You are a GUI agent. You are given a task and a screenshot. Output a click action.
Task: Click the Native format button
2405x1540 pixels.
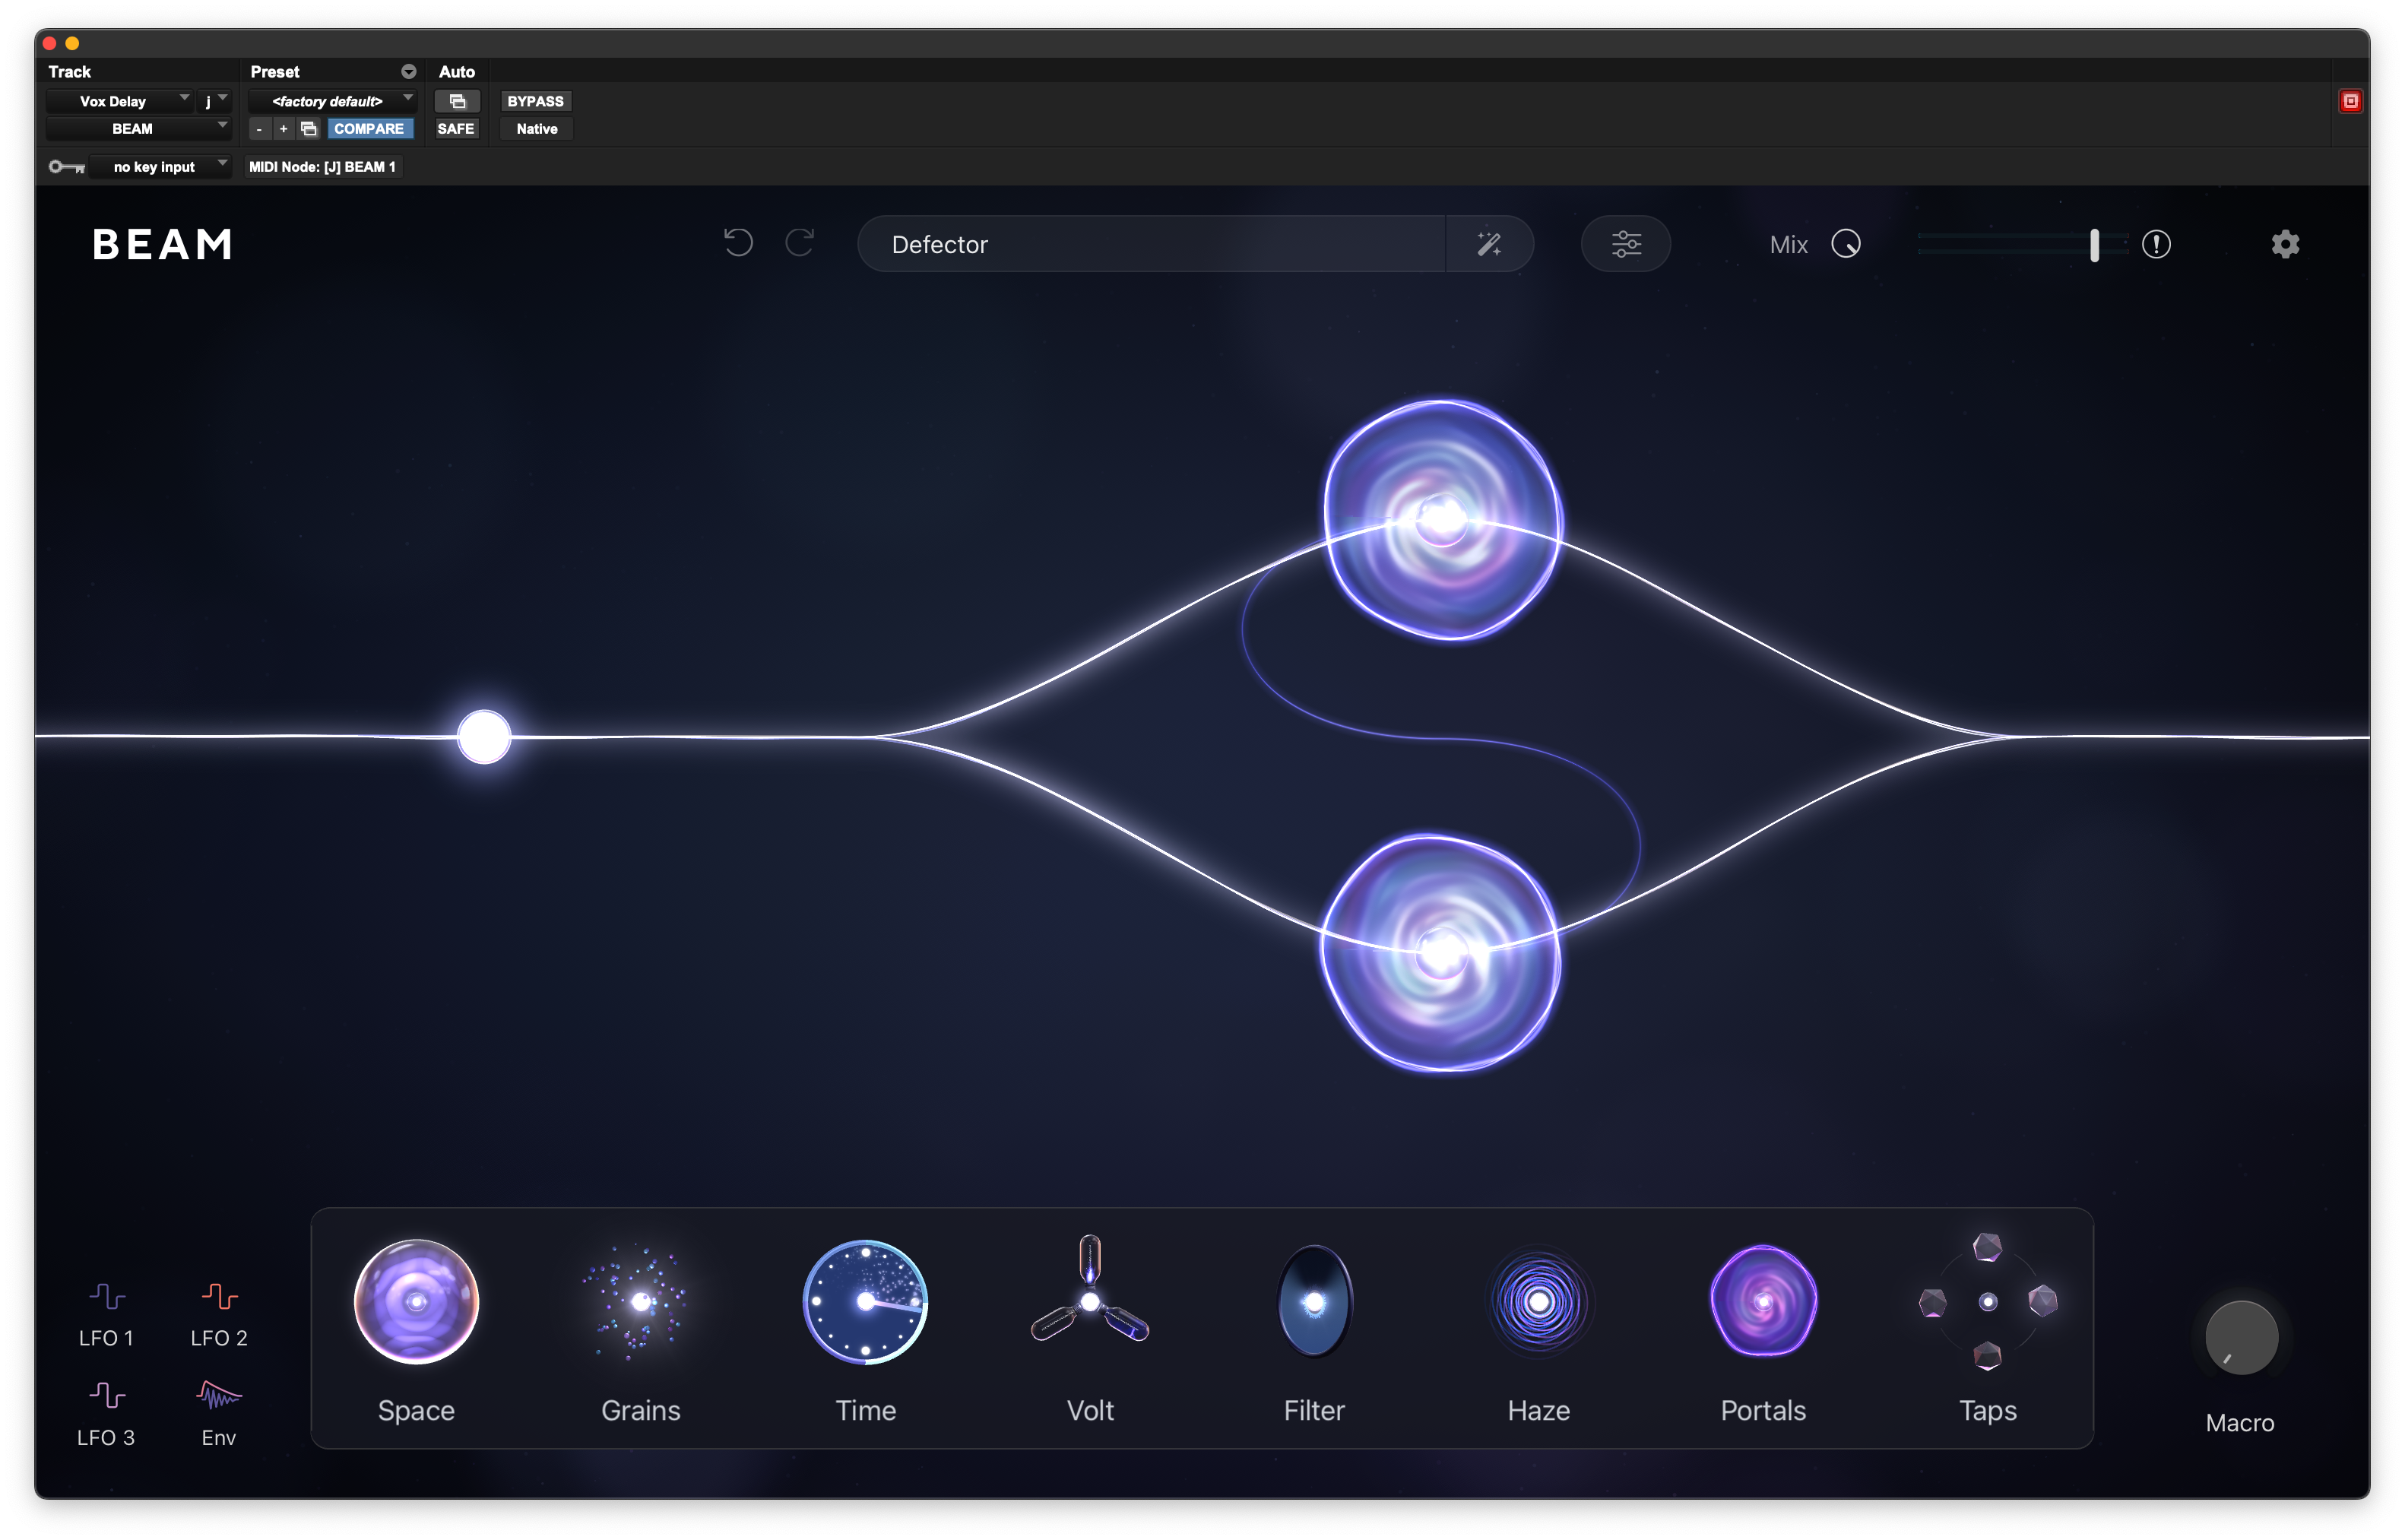coord(537,129)
